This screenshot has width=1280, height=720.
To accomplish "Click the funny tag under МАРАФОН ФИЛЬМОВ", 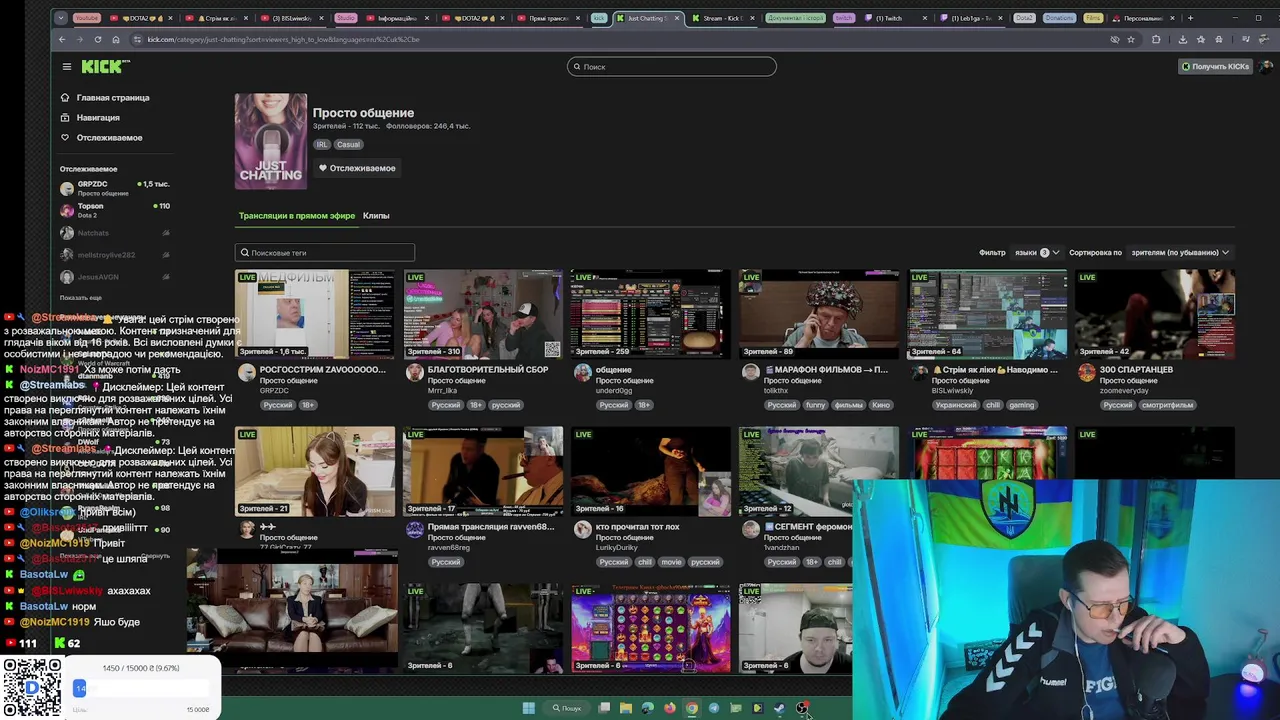I will (816, 405).
